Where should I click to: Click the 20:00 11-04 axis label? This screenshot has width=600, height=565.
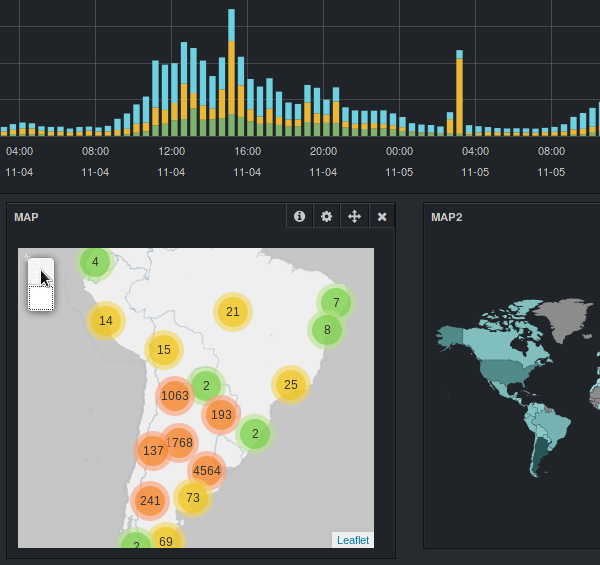323,161
